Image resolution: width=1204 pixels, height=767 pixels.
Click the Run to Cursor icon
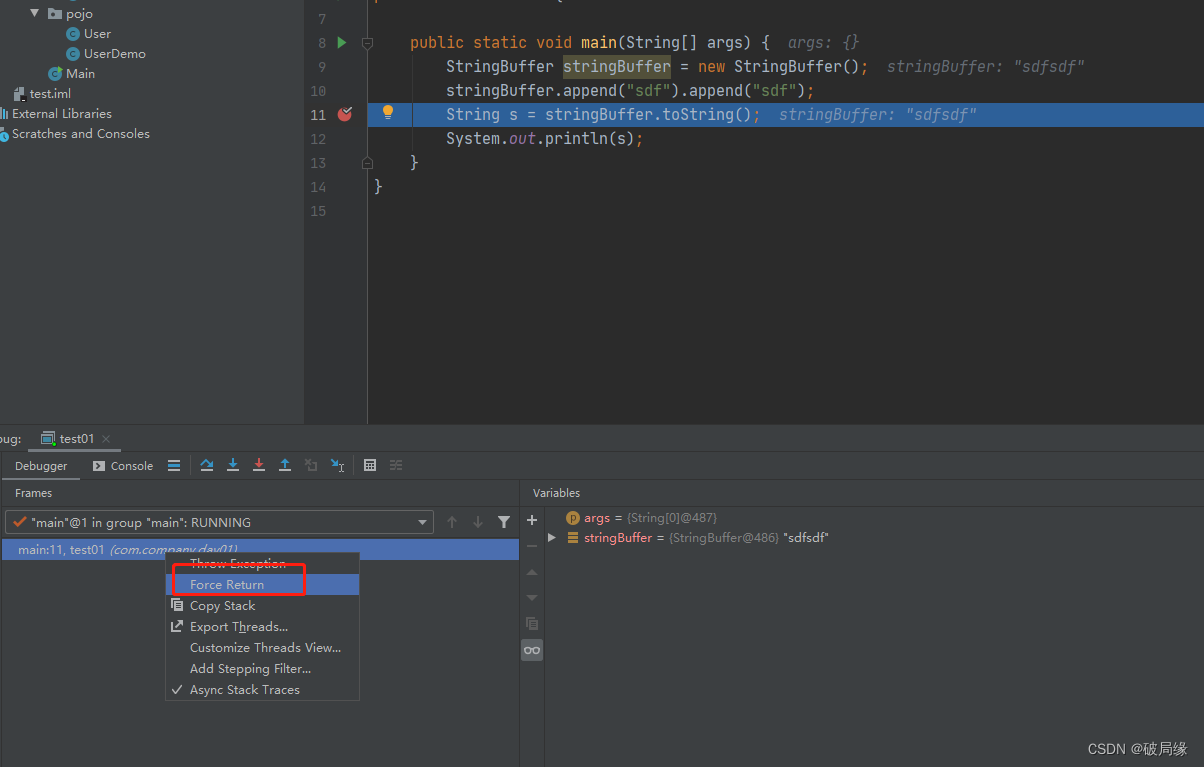[x=338, y=466]
